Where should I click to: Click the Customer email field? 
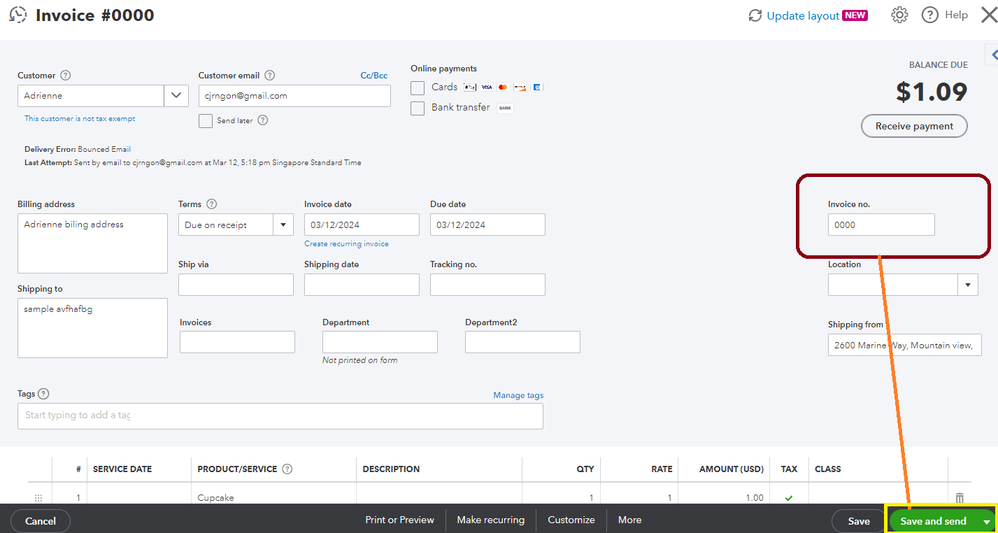[x=294, y=96]
